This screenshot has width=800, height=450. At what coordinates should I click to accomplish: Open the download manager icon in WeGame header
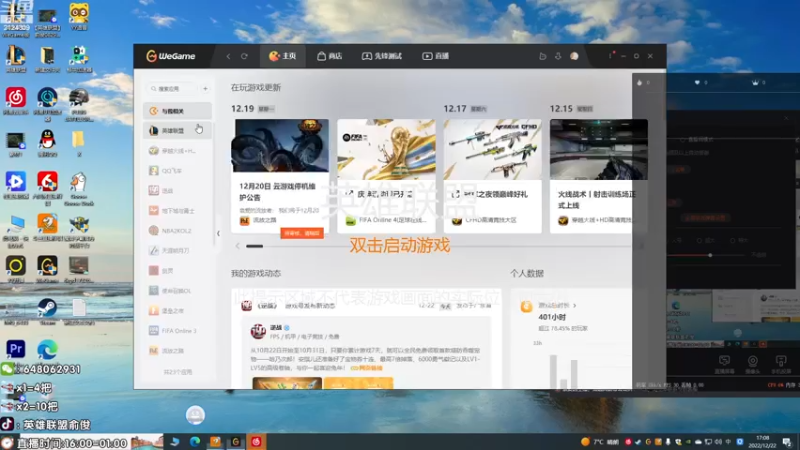tap(558, 56)
